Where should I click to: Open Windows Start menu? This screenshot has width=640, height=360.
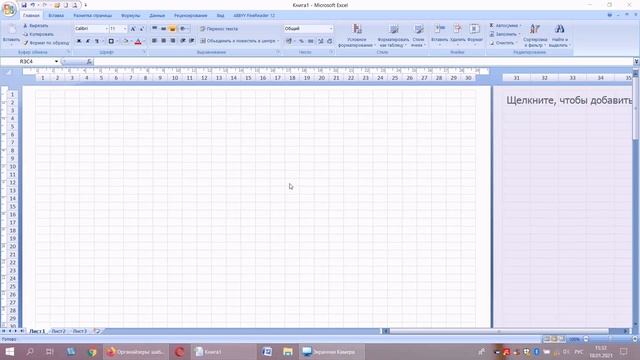(9, 351)
